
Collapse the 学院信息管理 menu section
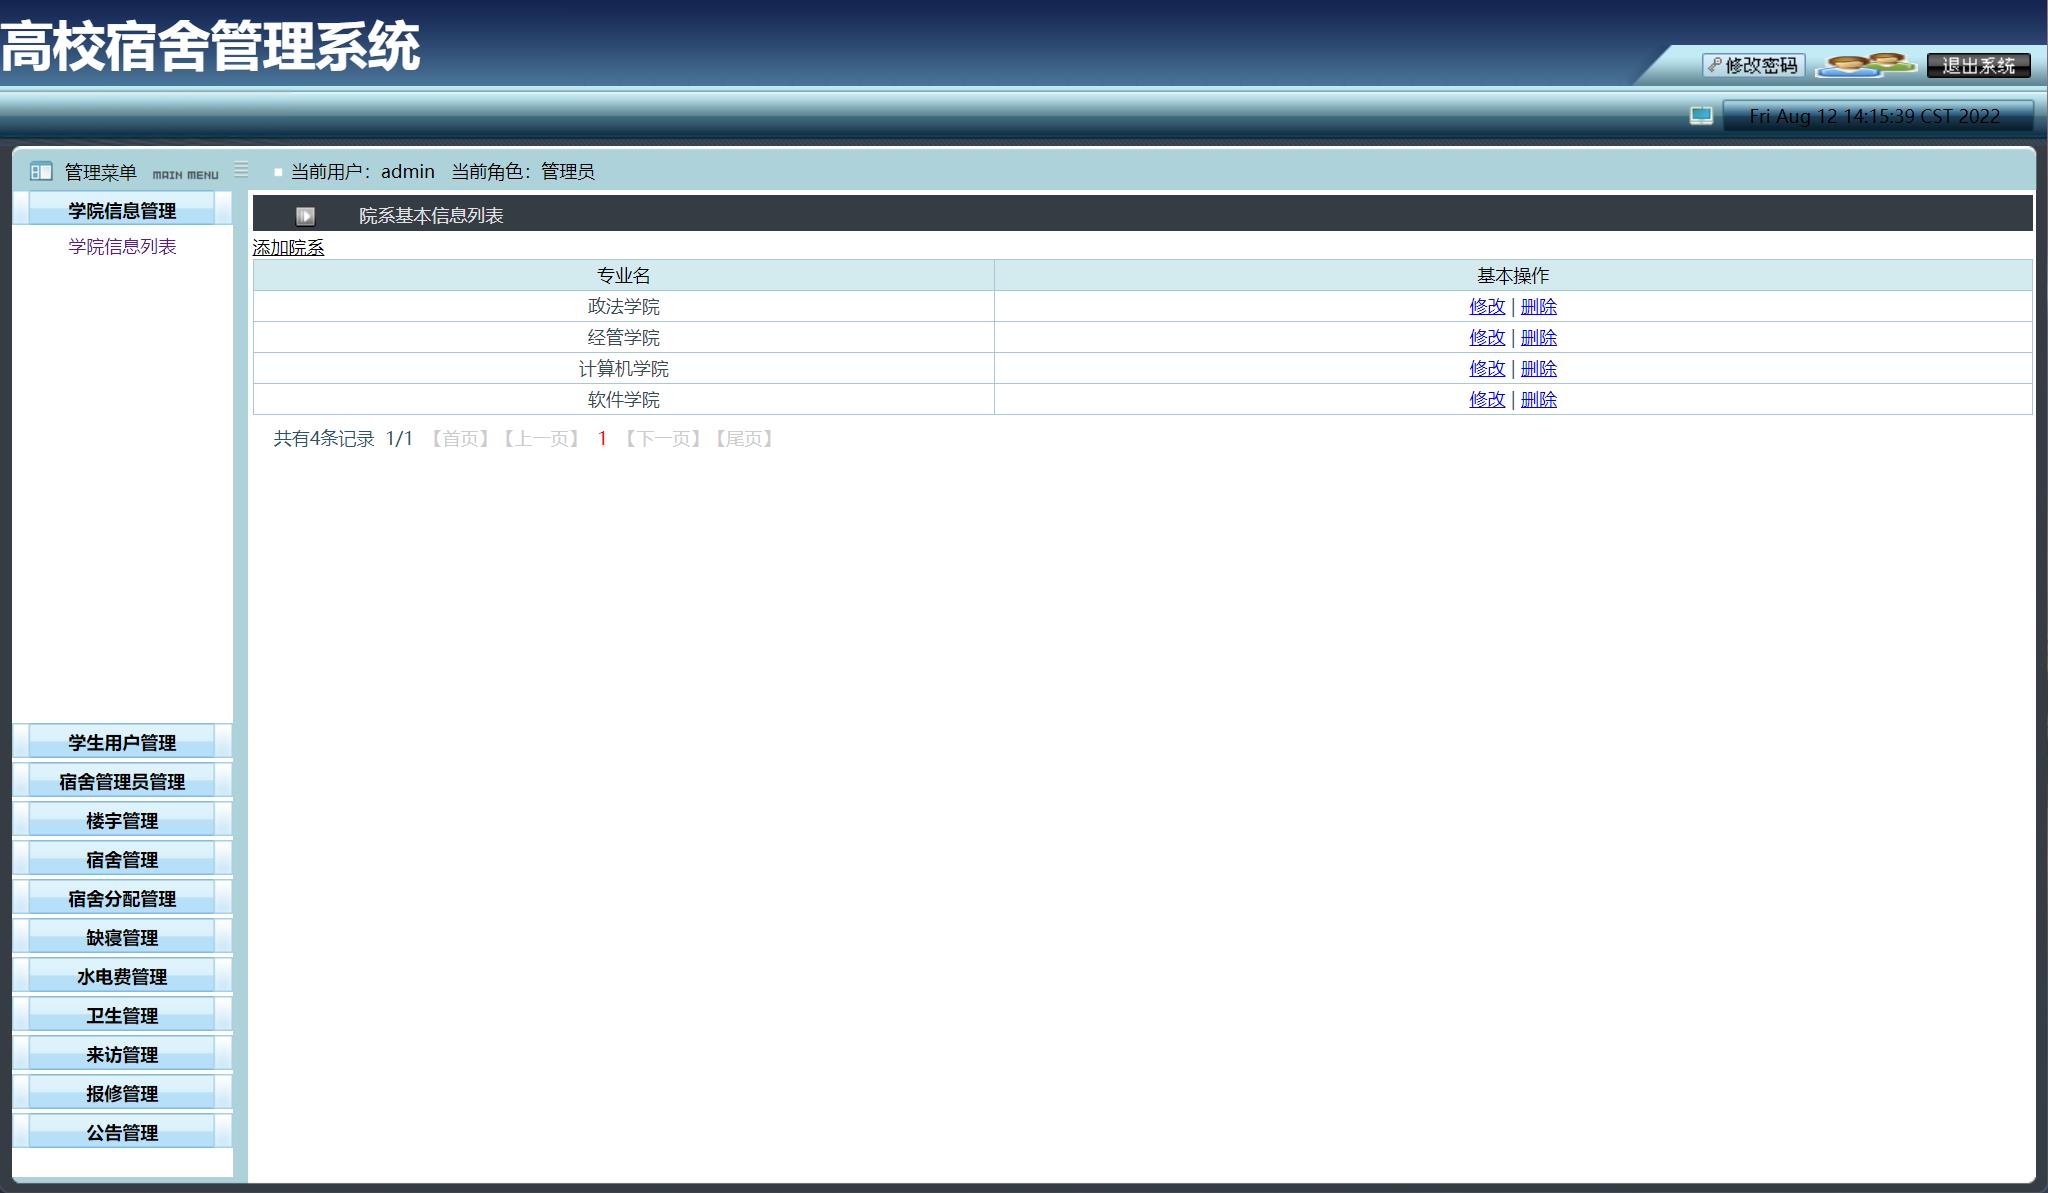(122, 211)
